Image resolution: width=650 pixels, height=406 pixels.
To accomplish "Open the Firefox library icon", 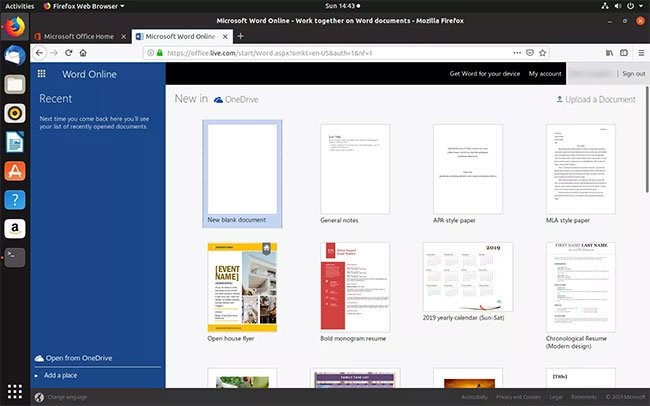I will coord(609,53).
